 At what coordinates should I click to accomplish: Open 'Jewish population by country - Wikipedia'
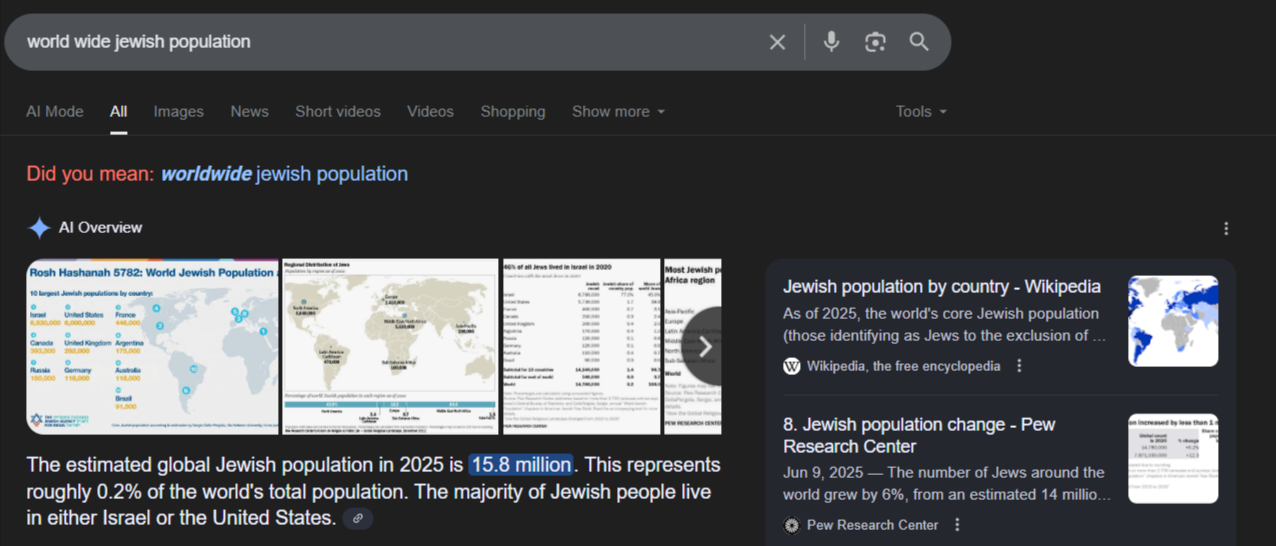pos(942,287)
